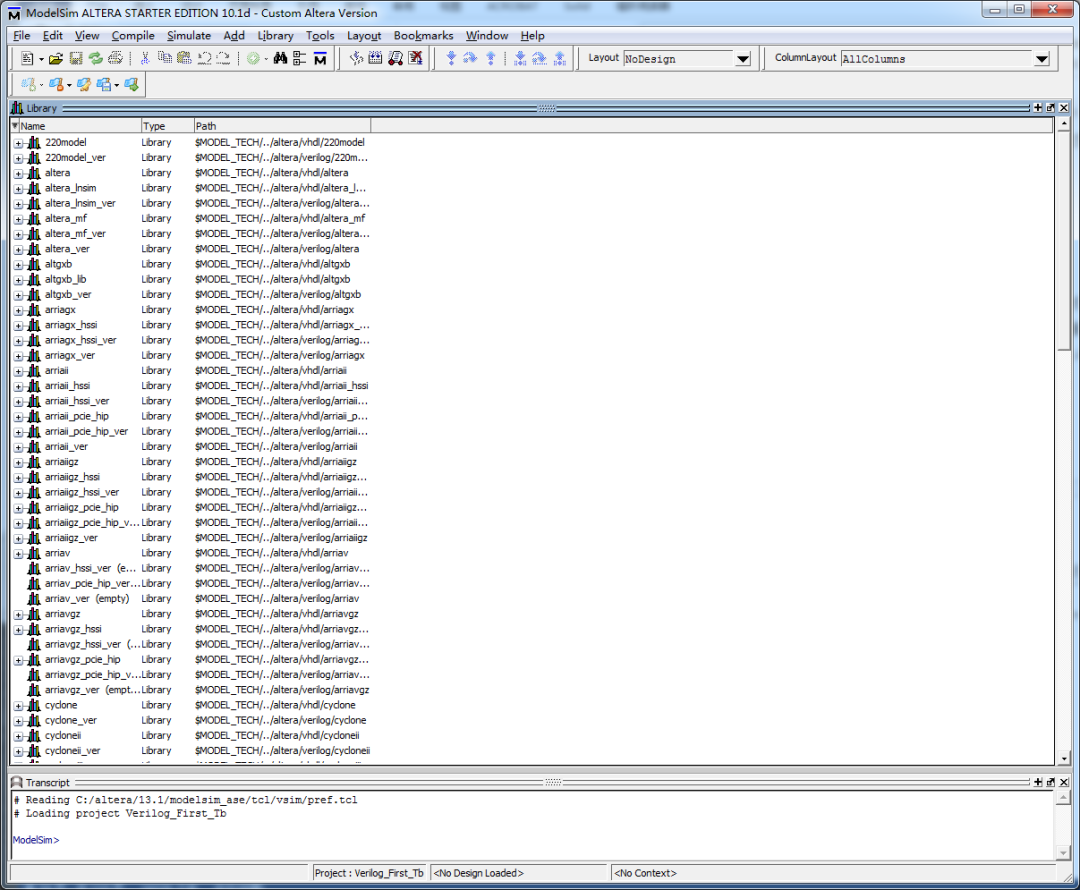Click the Open folder toolbar icon
Viewport: 1080px width, 890px height.
click(56, 59)
